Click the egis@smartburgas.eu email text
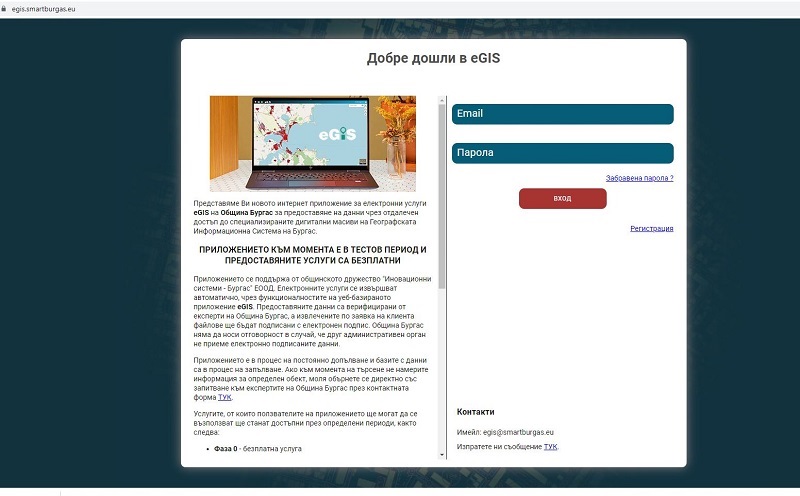Screen dimensions: 800x496 (x=518, y=432)
